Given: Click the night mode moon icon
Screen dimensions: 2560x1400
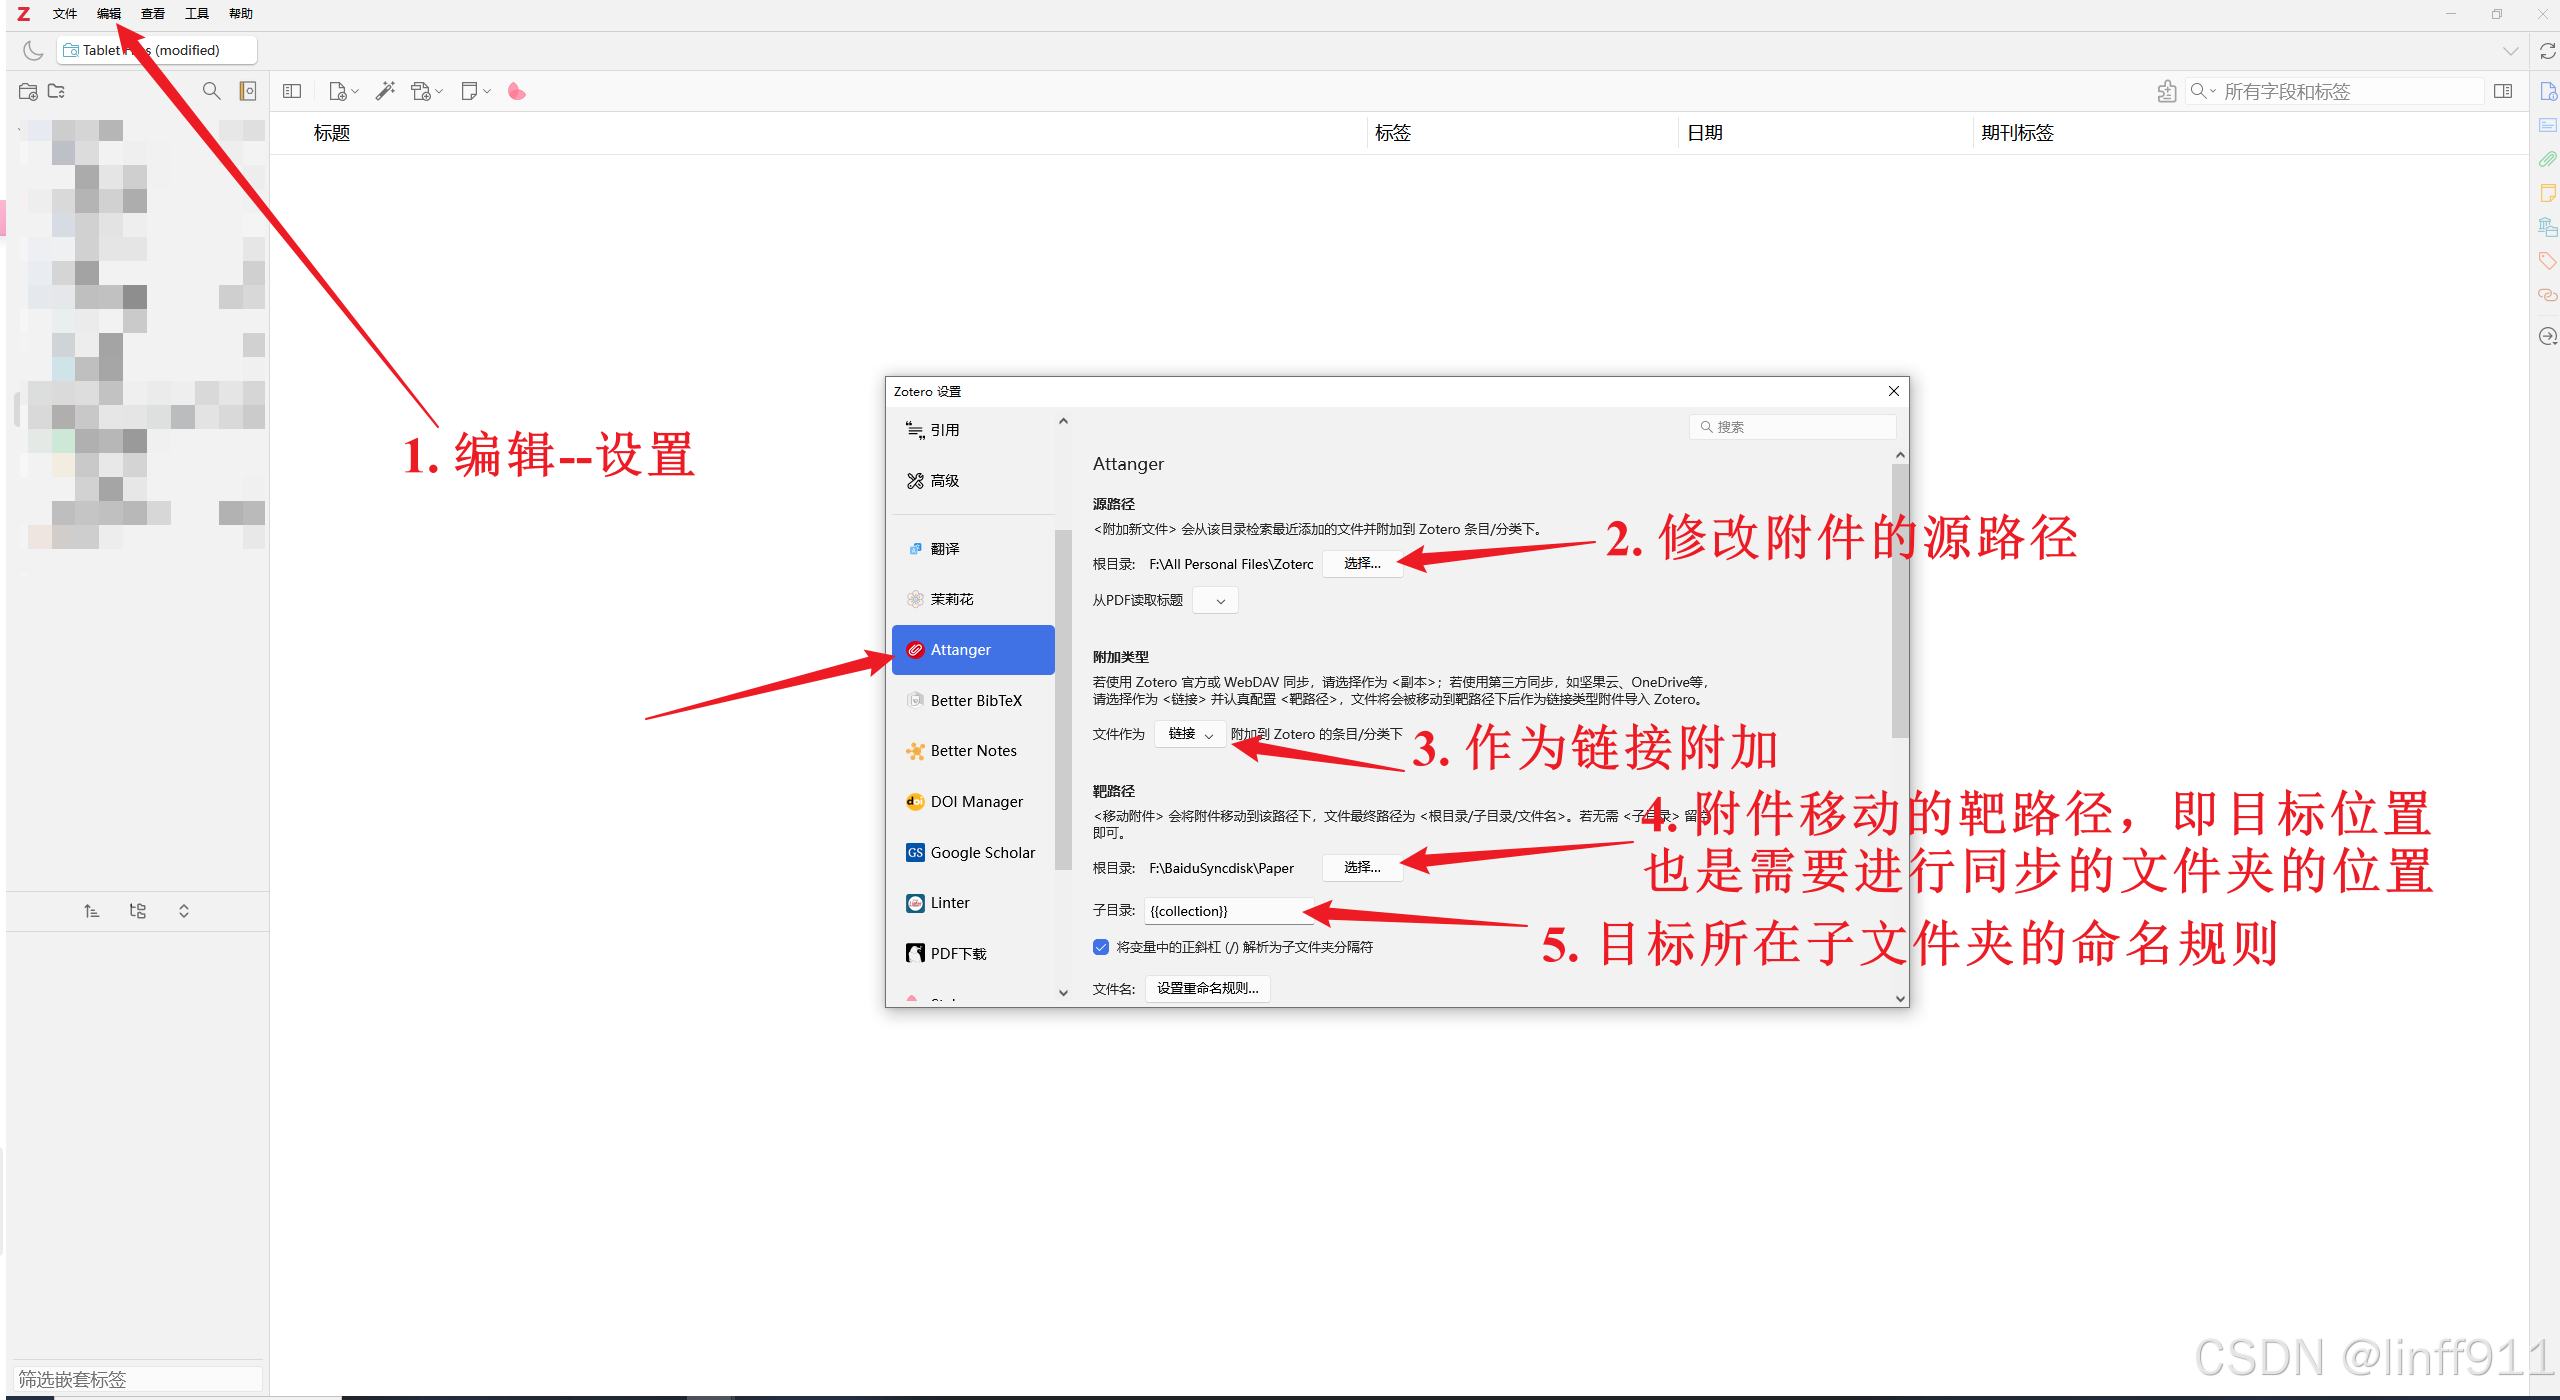Looking at the screenshot, I should pyautogui.click(x=33, y=50).
